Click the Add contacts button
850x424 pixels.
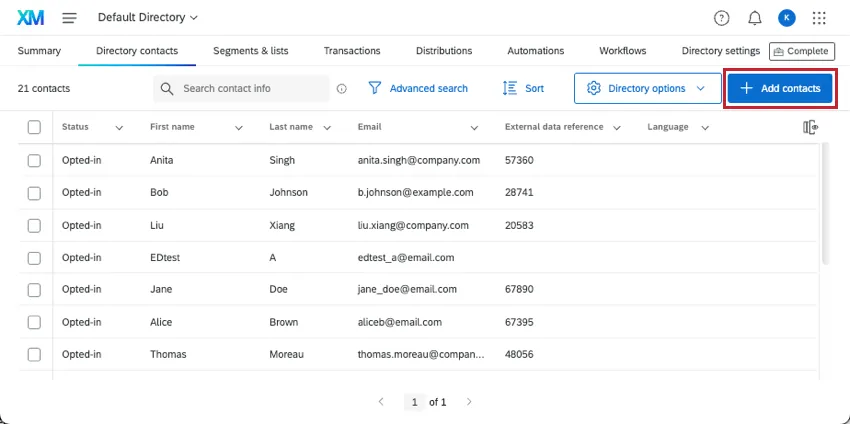pyautogui.click(x=780, y=88)
